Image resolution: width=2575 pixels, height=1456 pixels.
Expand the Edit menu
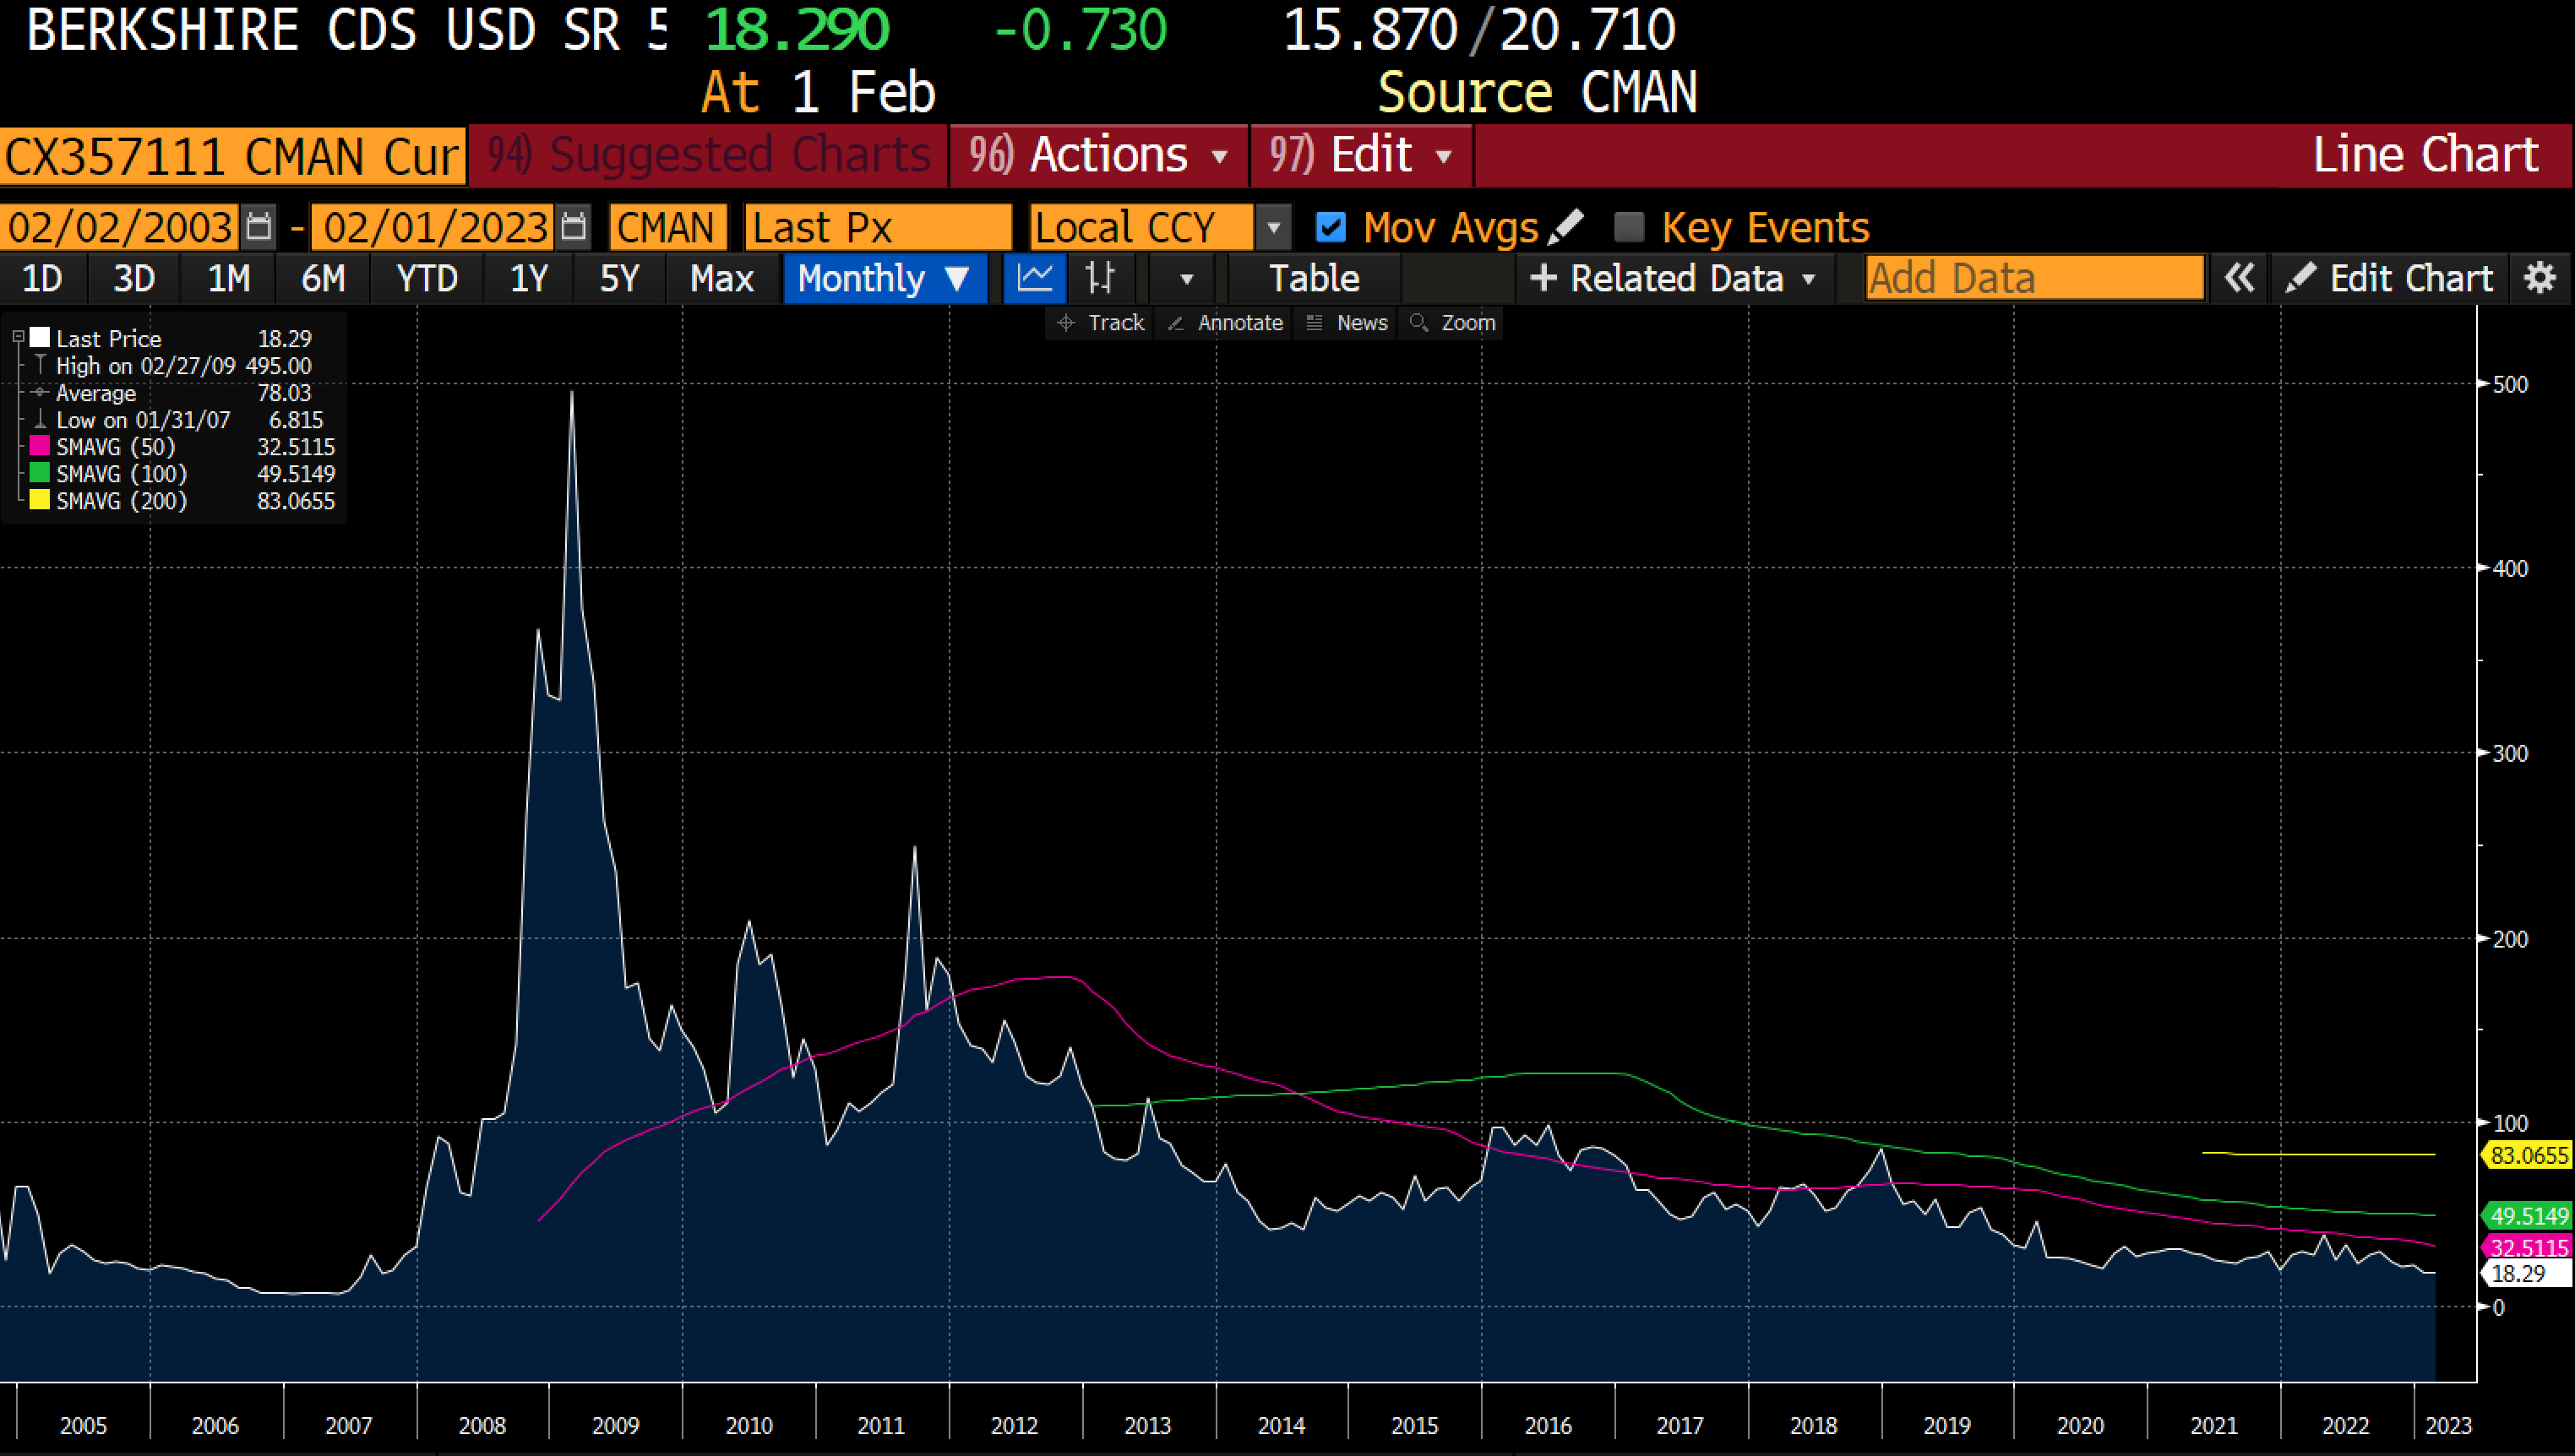coord(1360,155)
